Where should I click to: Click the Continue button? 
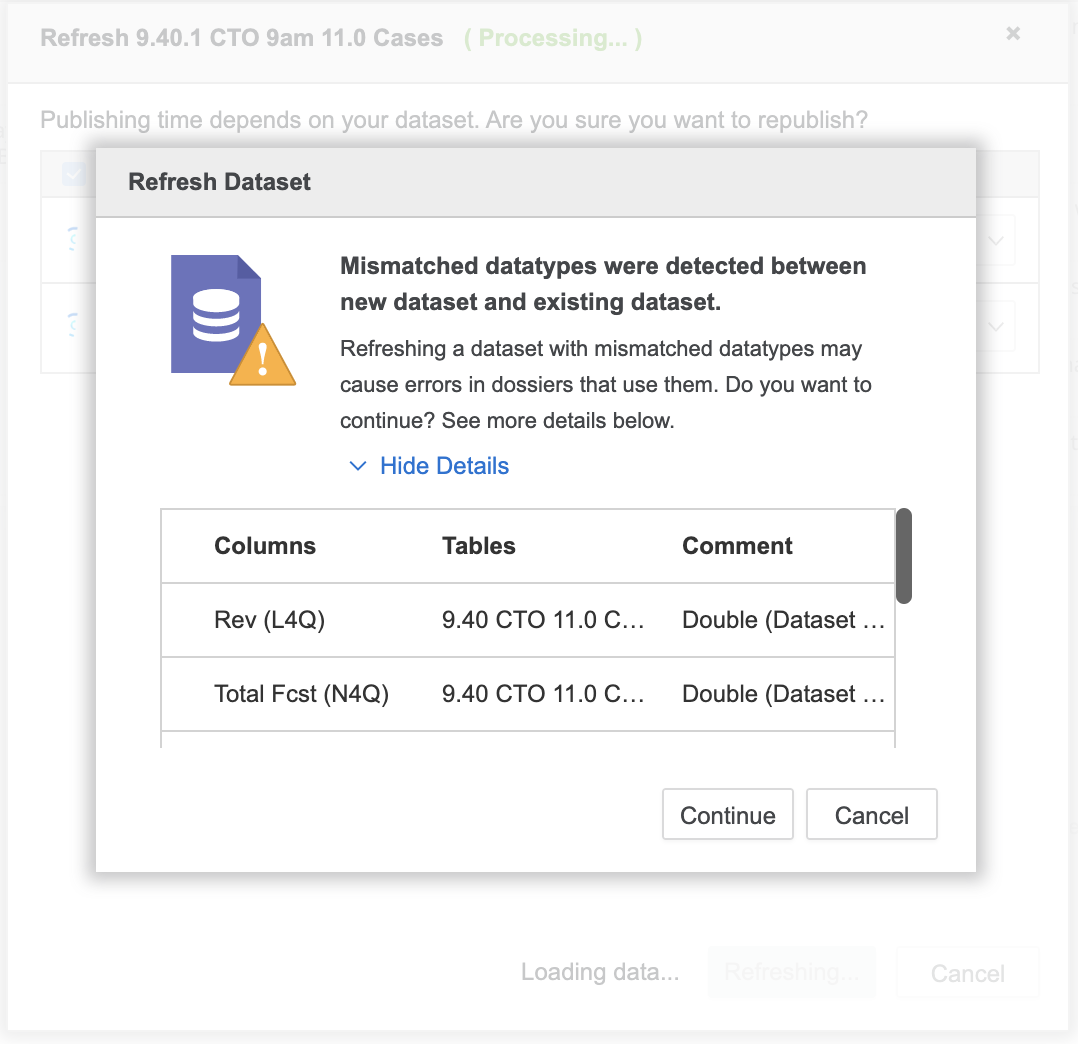[727, 814]
